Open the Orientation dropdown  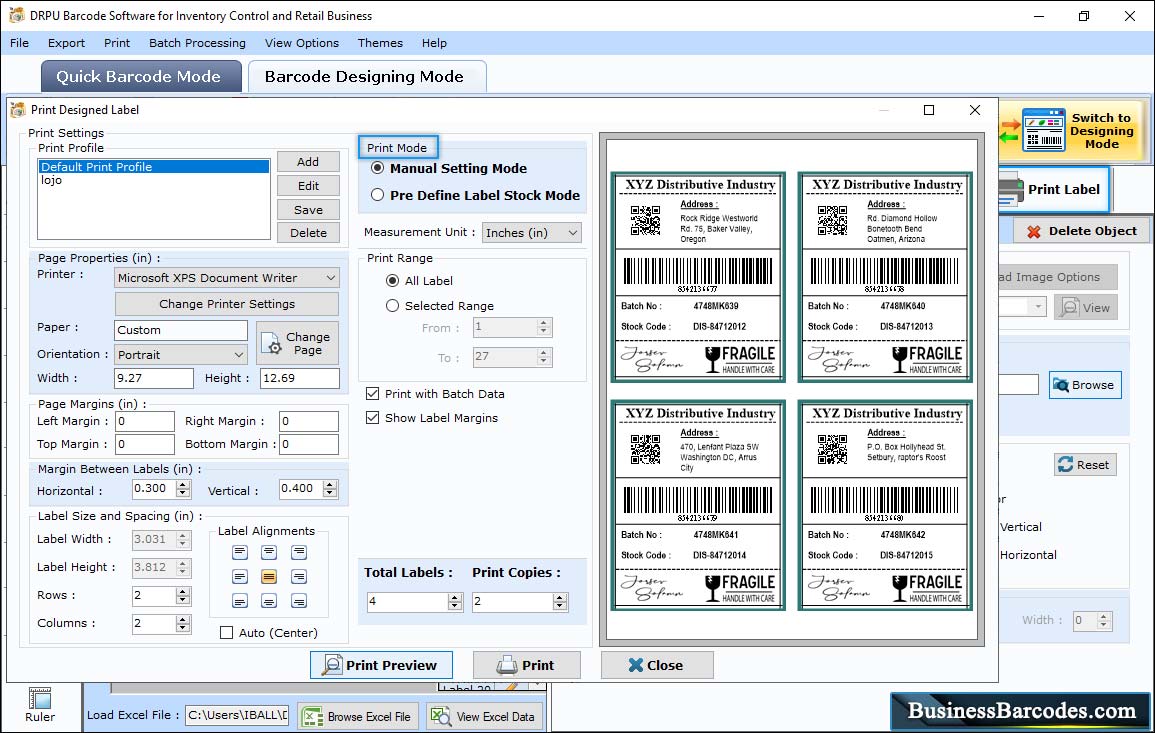[180, 355]
